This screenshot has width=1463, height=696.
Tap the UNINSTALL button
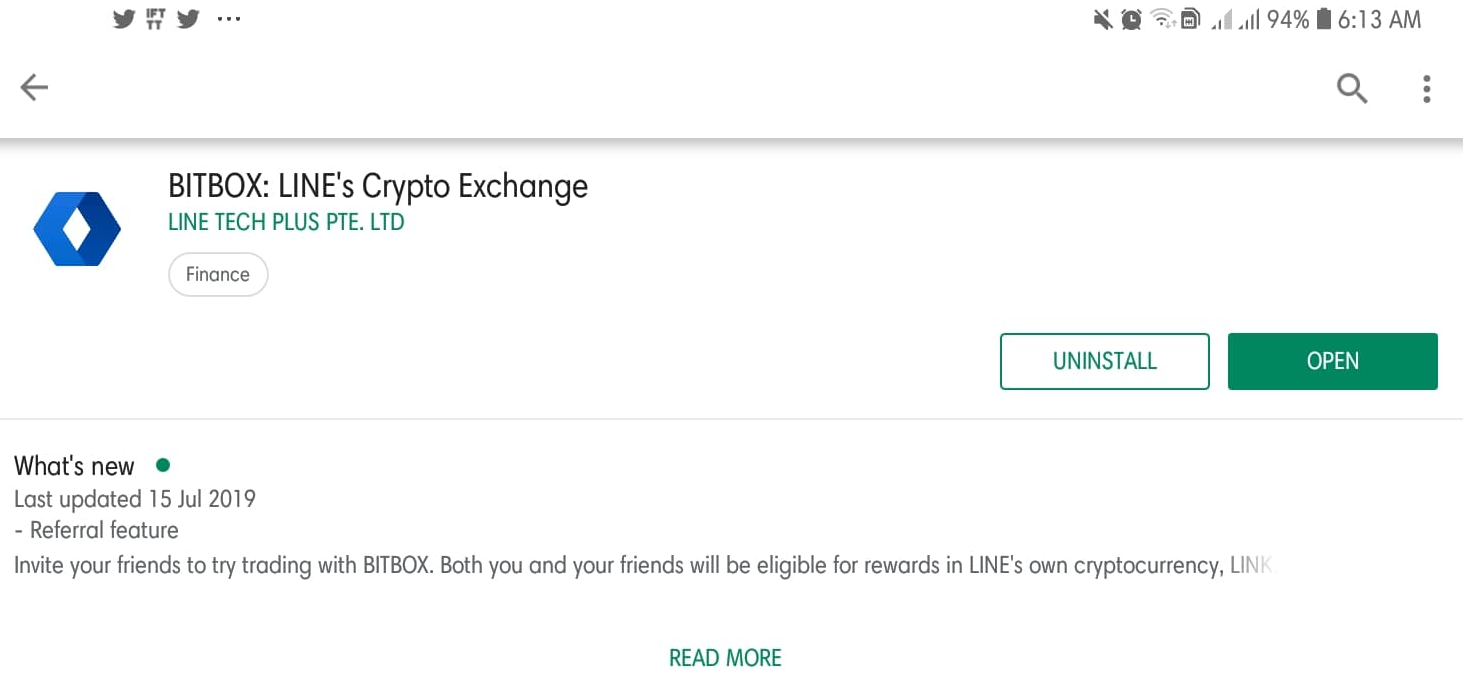click(1105, 361)
